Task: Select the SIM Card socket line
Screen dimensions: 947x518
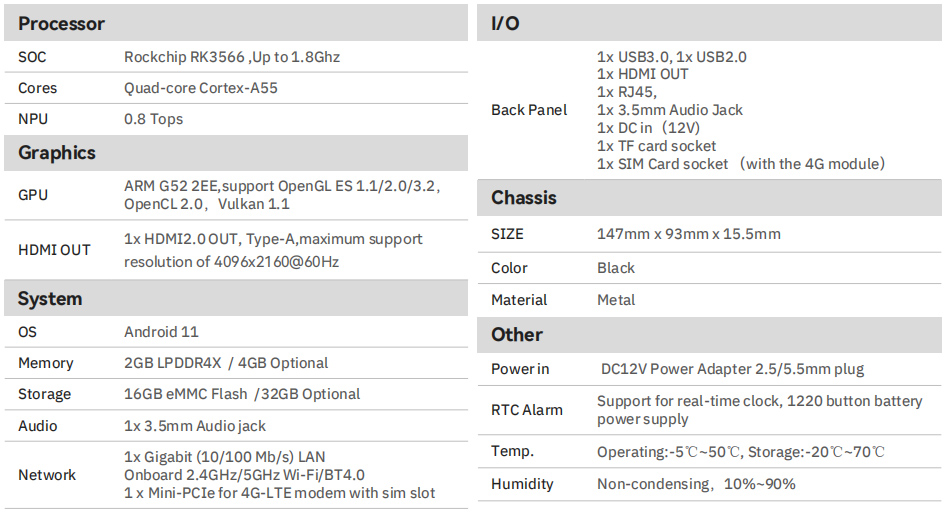Action: 741,164
